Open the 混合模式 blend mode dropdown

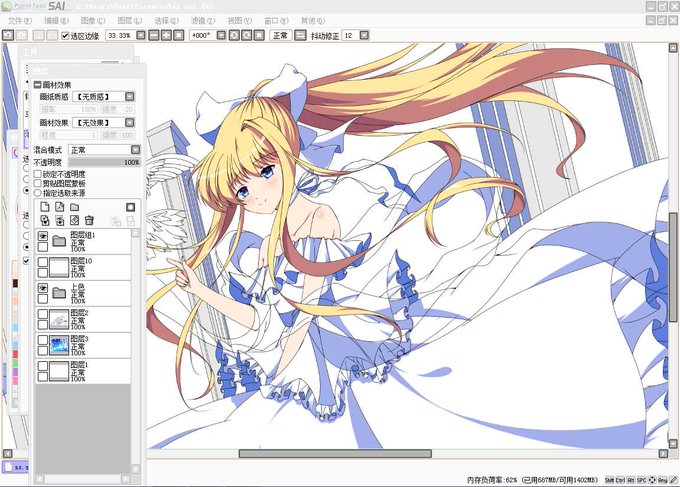(x=136, y=150)
